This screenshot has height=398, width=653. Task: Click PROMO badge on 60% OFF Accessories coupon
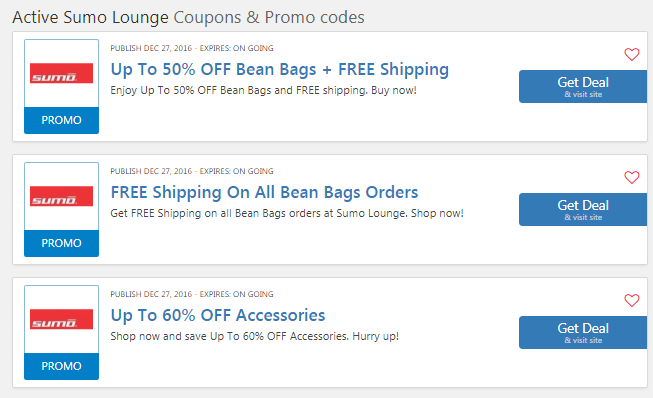(x=61, y=366)
